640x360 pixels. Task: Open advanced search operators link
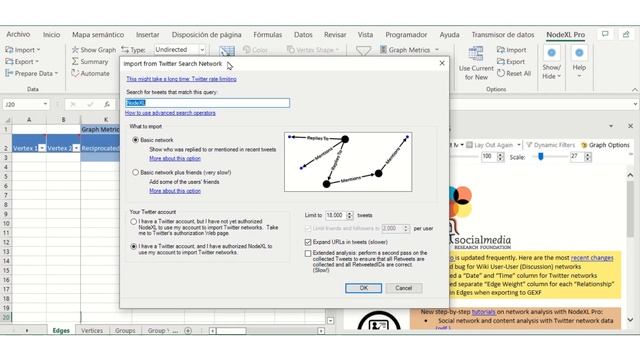170,113
